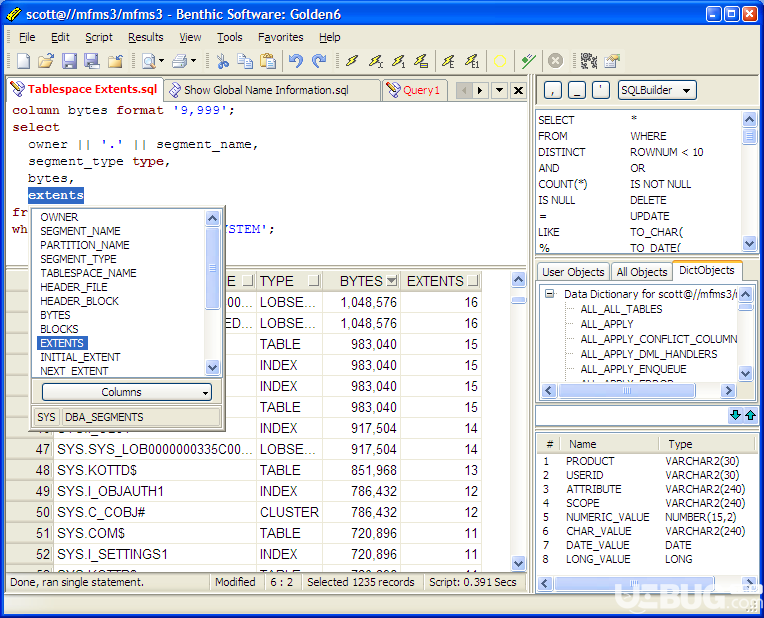
Task: Redo the last edit
Action: click(319, 61)
